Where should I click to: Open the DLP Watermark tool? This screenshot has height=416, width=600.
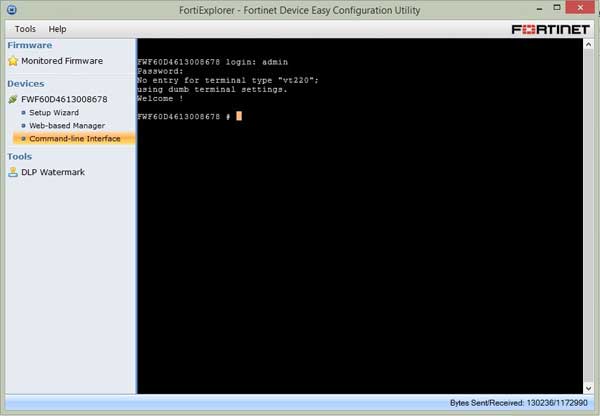[53, 172]
